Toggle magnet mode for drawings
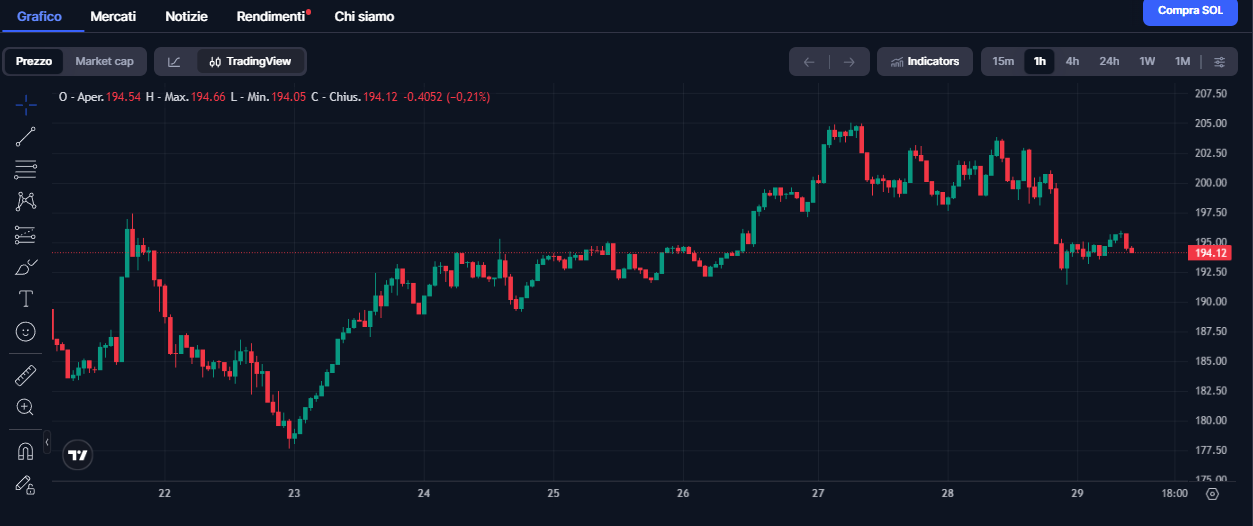 (x=26, y=451)
